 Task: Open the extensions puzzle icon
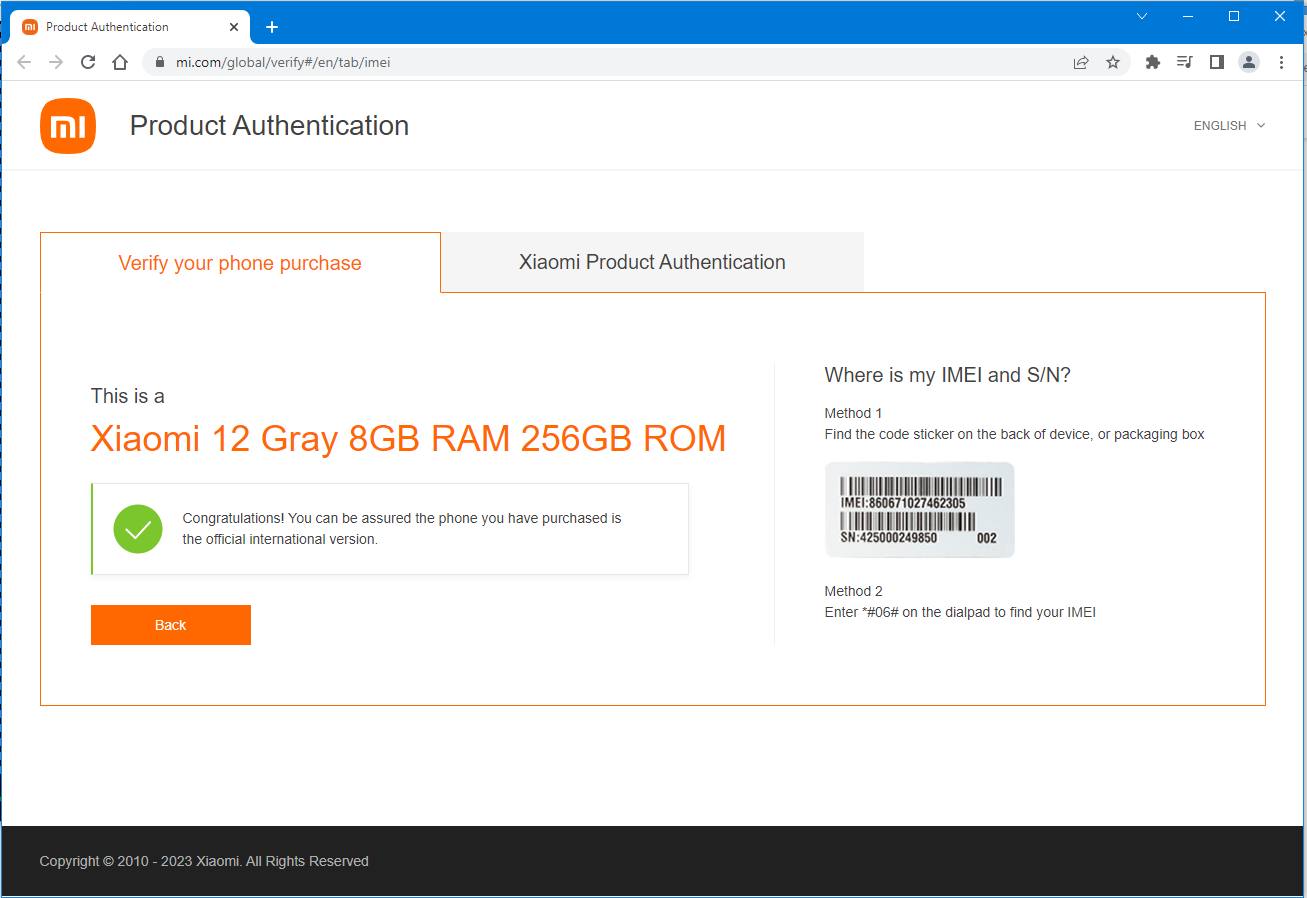point(1153,62)
